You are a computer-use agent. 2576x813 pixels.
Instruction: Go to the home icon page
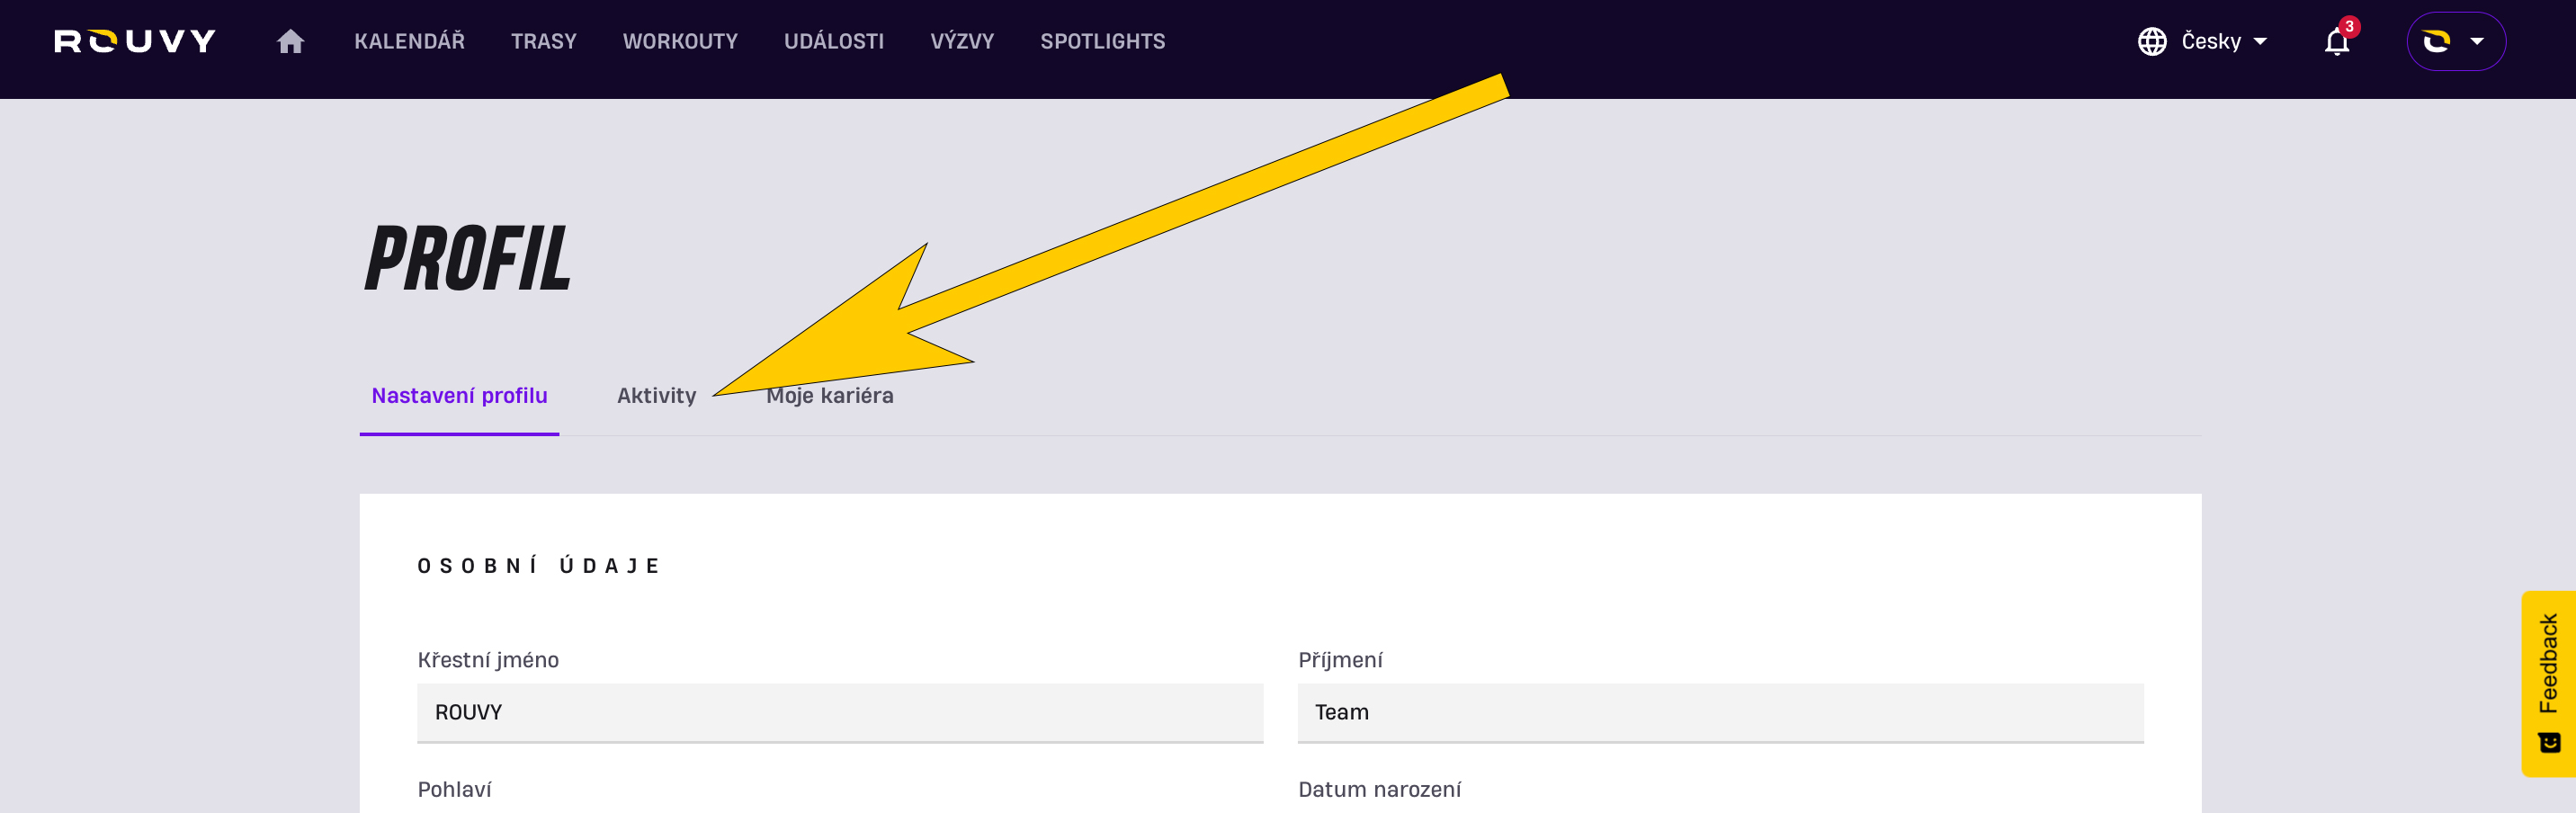(290, 41)
